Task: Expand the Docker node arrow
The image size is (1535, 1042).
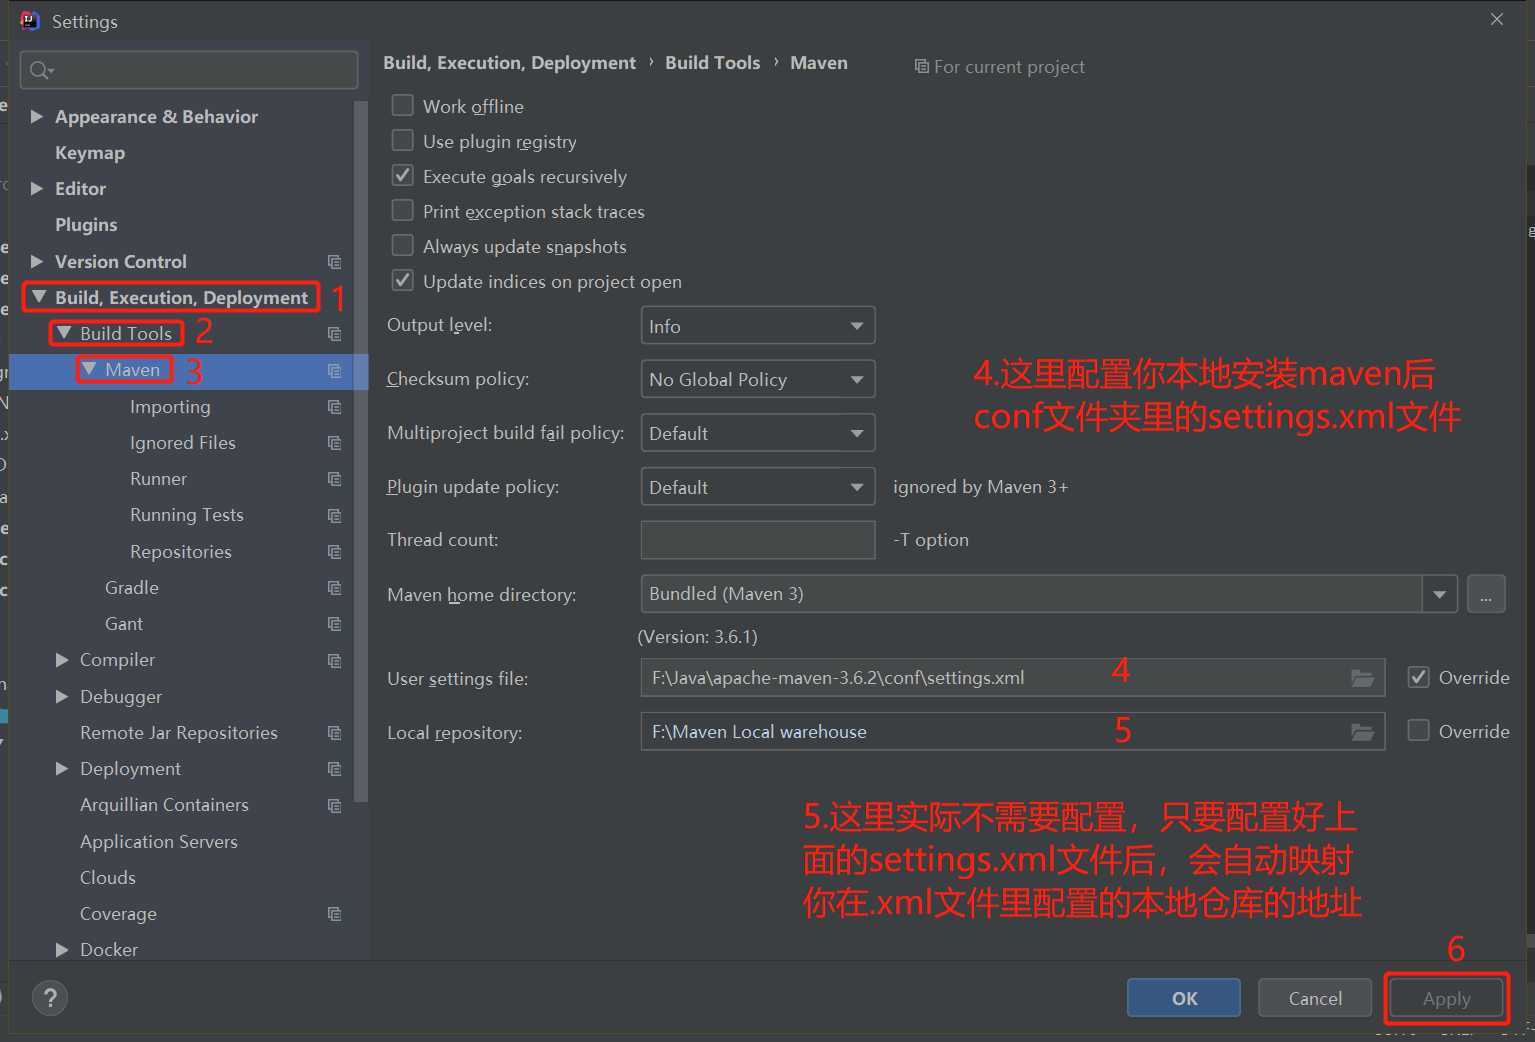Action: click(62, 949)
